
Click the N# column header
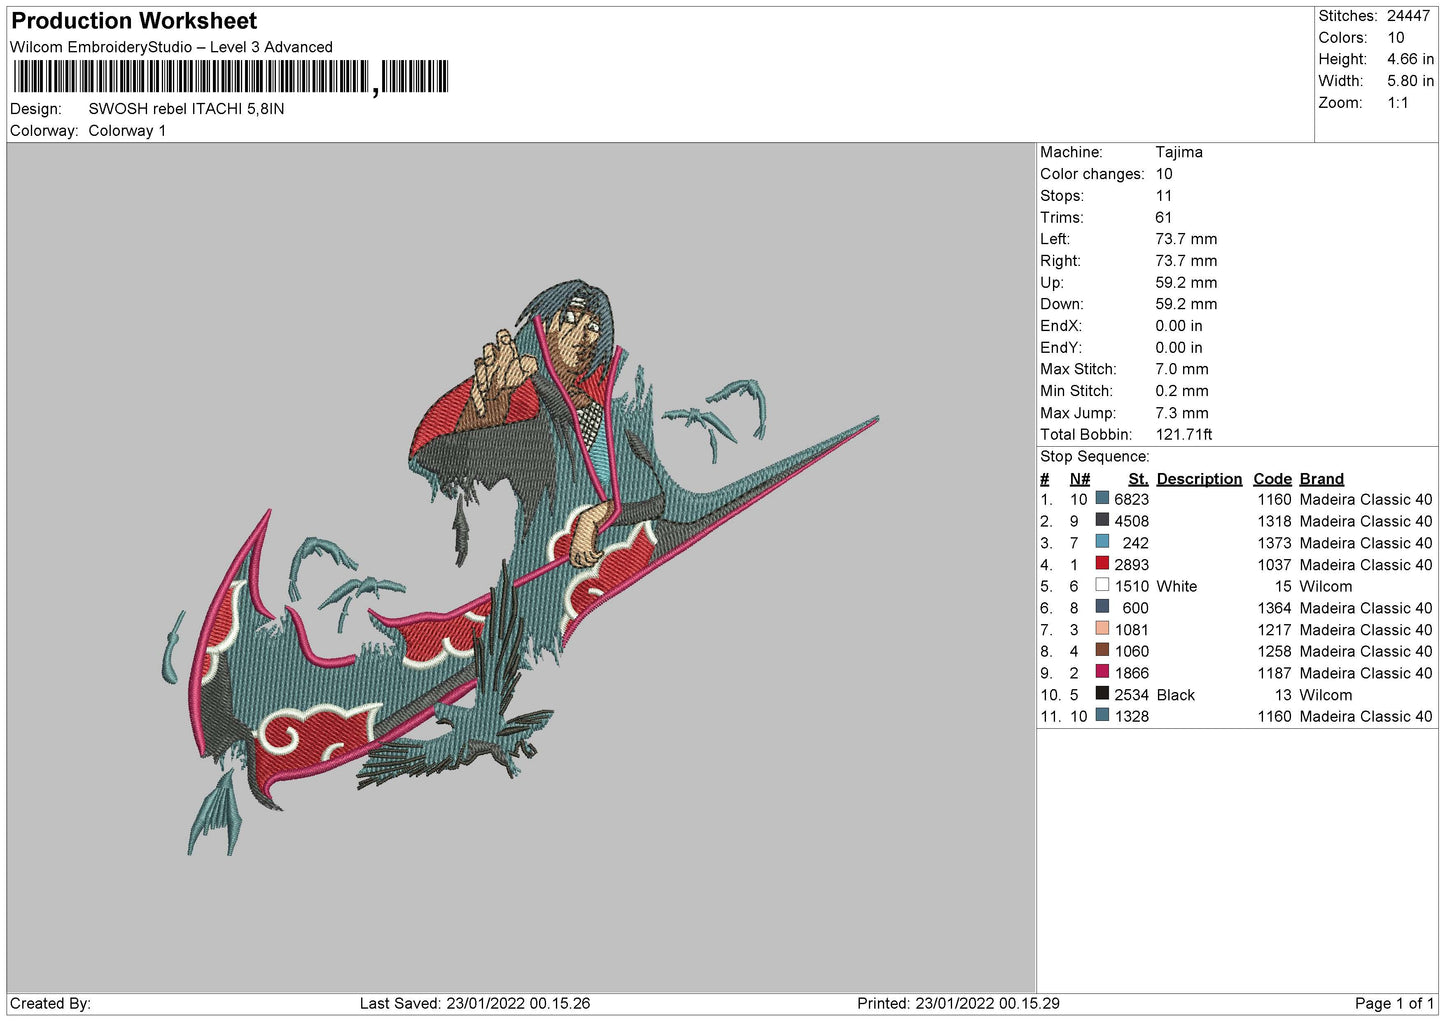click(1079, 479)
